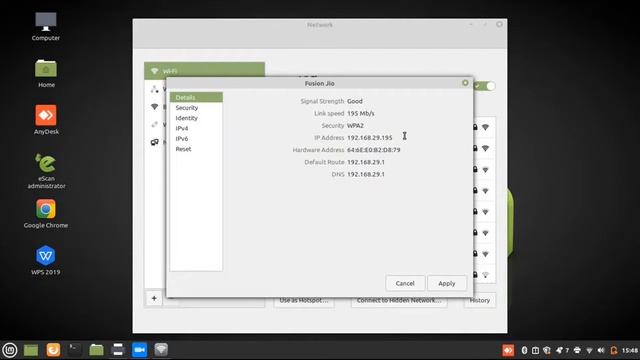Click the History button in Network window
Screen dimensions: 640x360
(480, 300)
